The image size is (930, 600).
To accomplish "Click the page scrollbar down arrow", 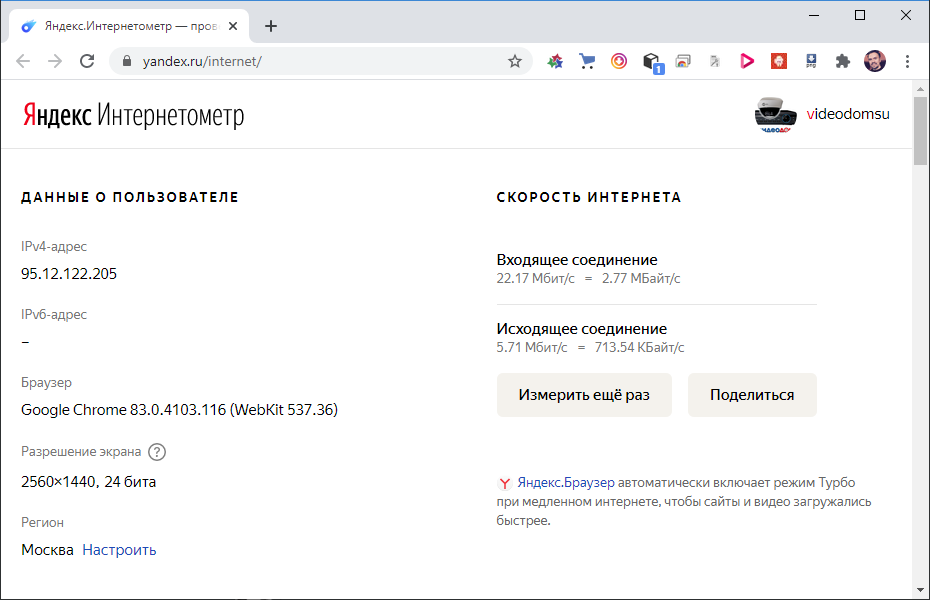I will click(921, 590).
